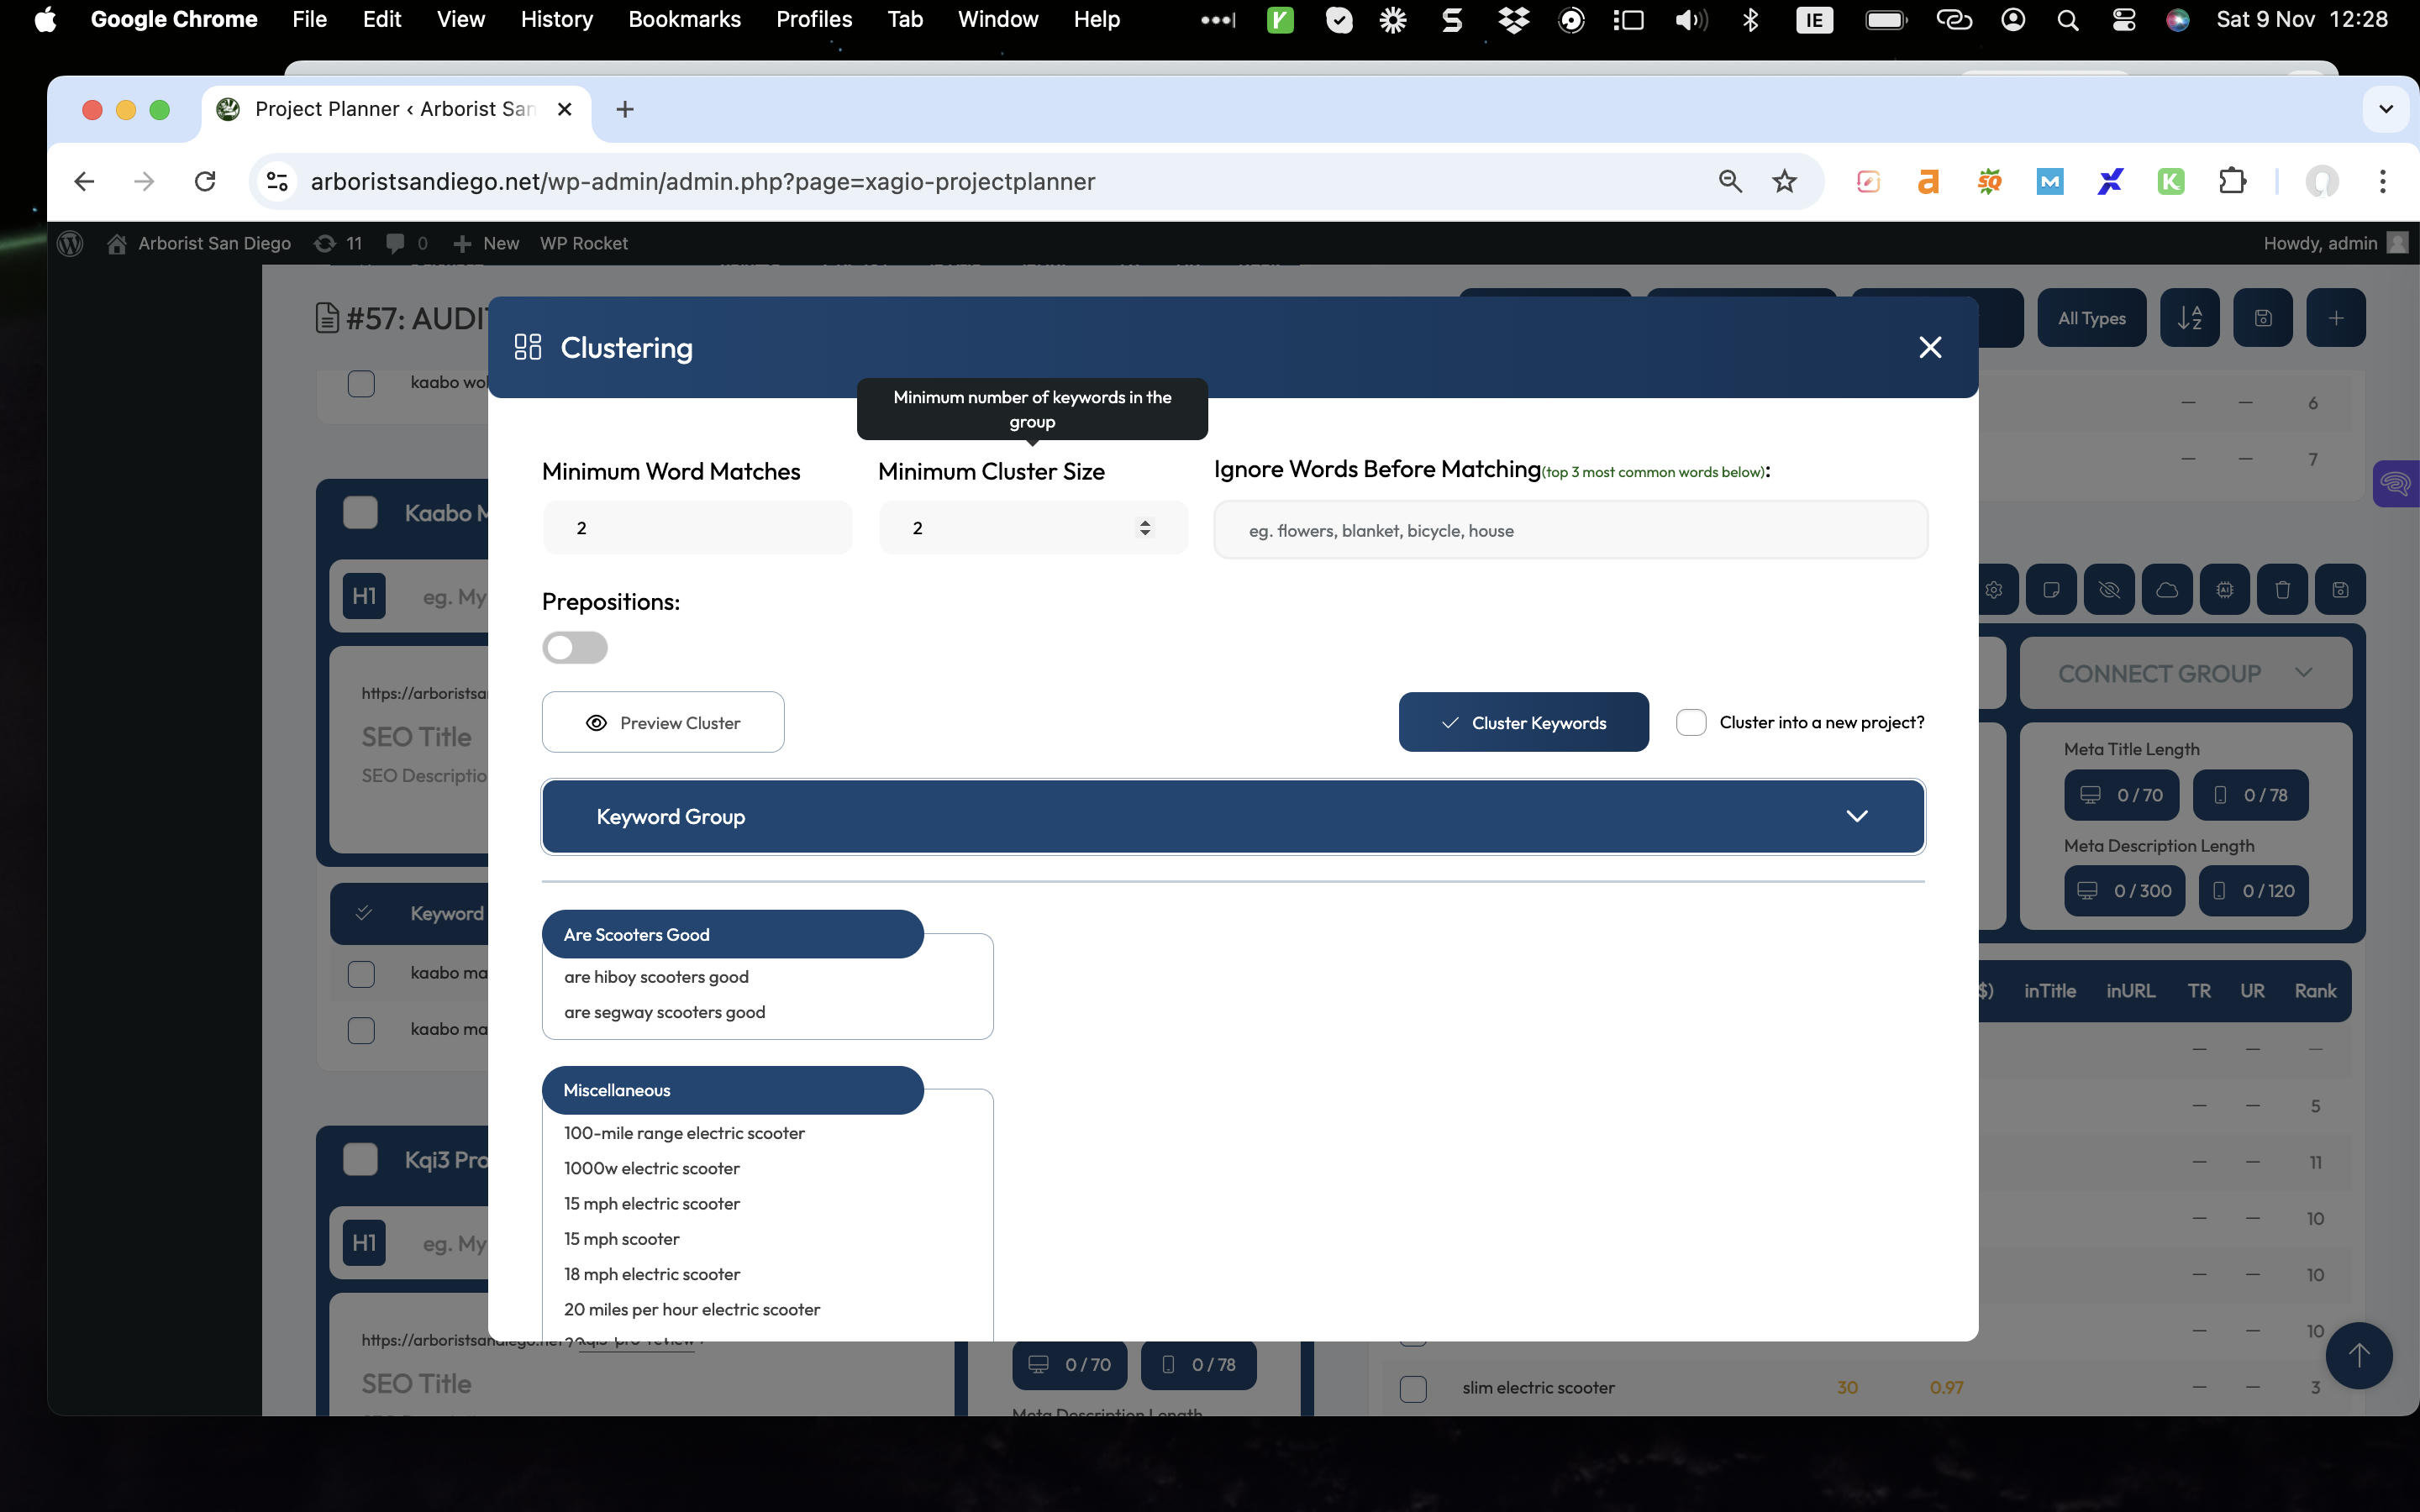Click the 'Are Scooters Good' cluster header

pos(732,934)
